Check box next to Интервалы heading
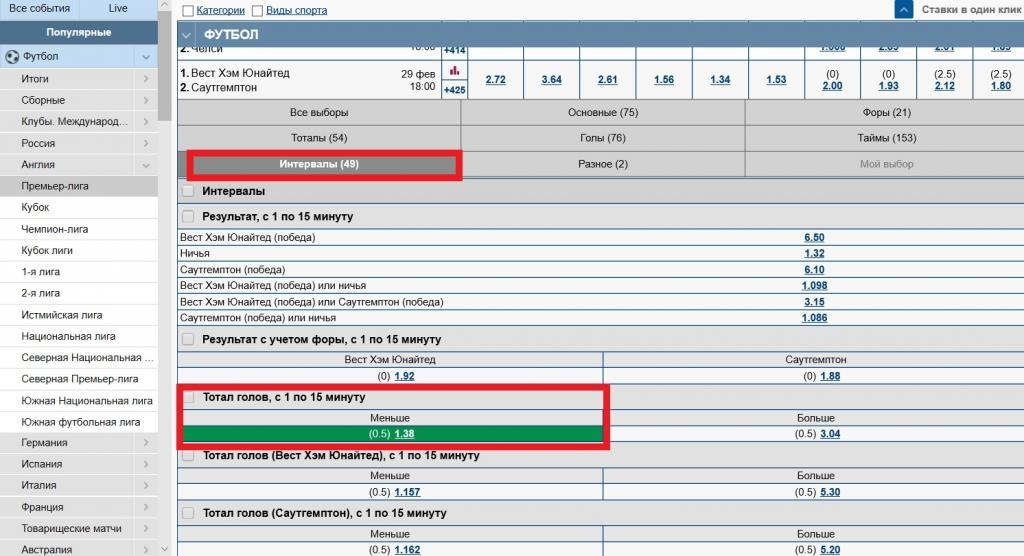This screenshot has height=556, width=1024. tap(188, 191)
